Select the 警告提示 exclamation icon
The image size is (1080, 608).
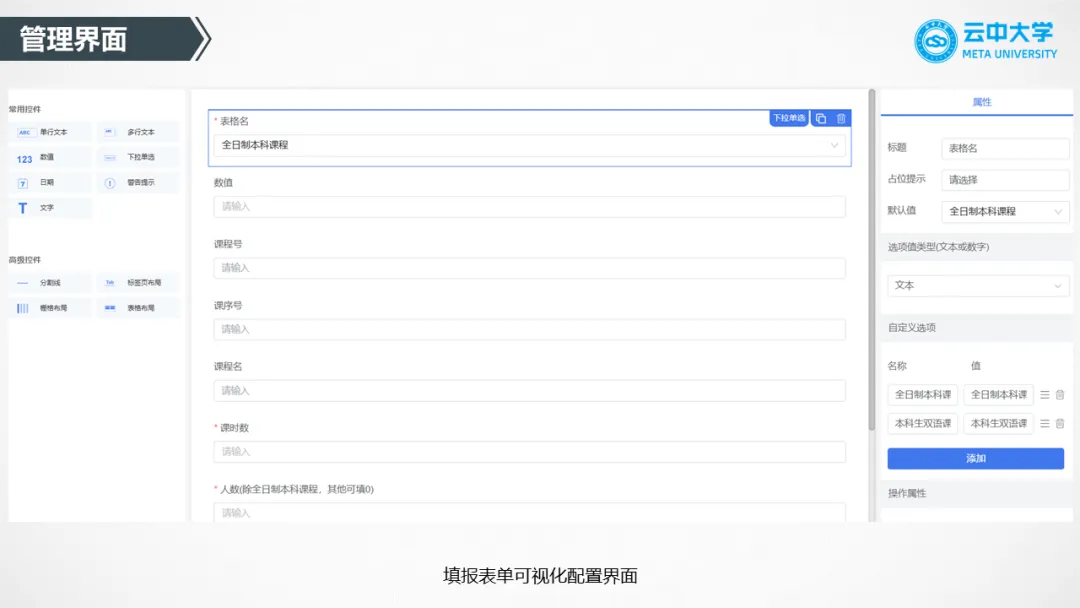tap(110, 183)
